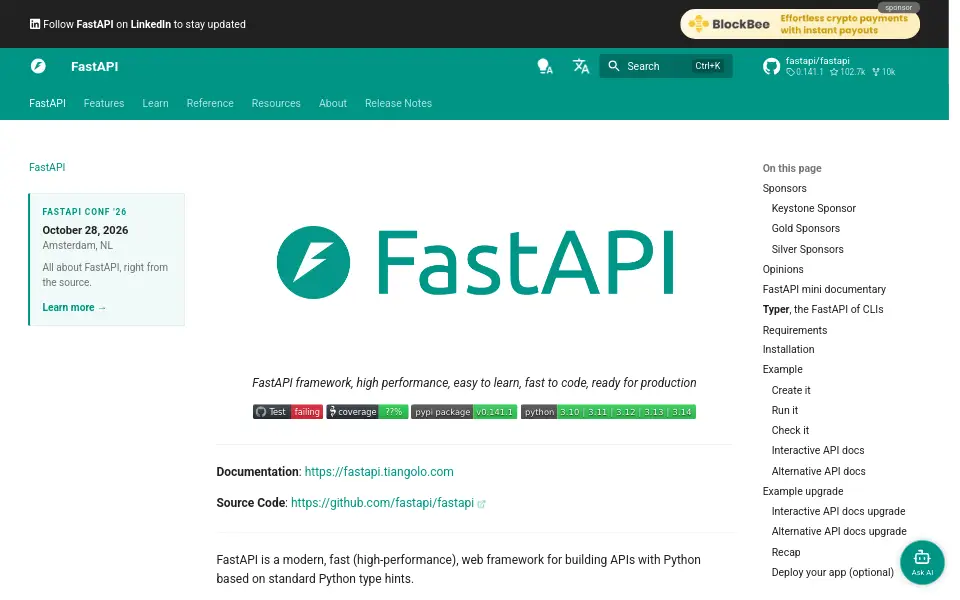960x600 pixels.
Task: Open the Learn tab
Action: [x=156, y=103]
